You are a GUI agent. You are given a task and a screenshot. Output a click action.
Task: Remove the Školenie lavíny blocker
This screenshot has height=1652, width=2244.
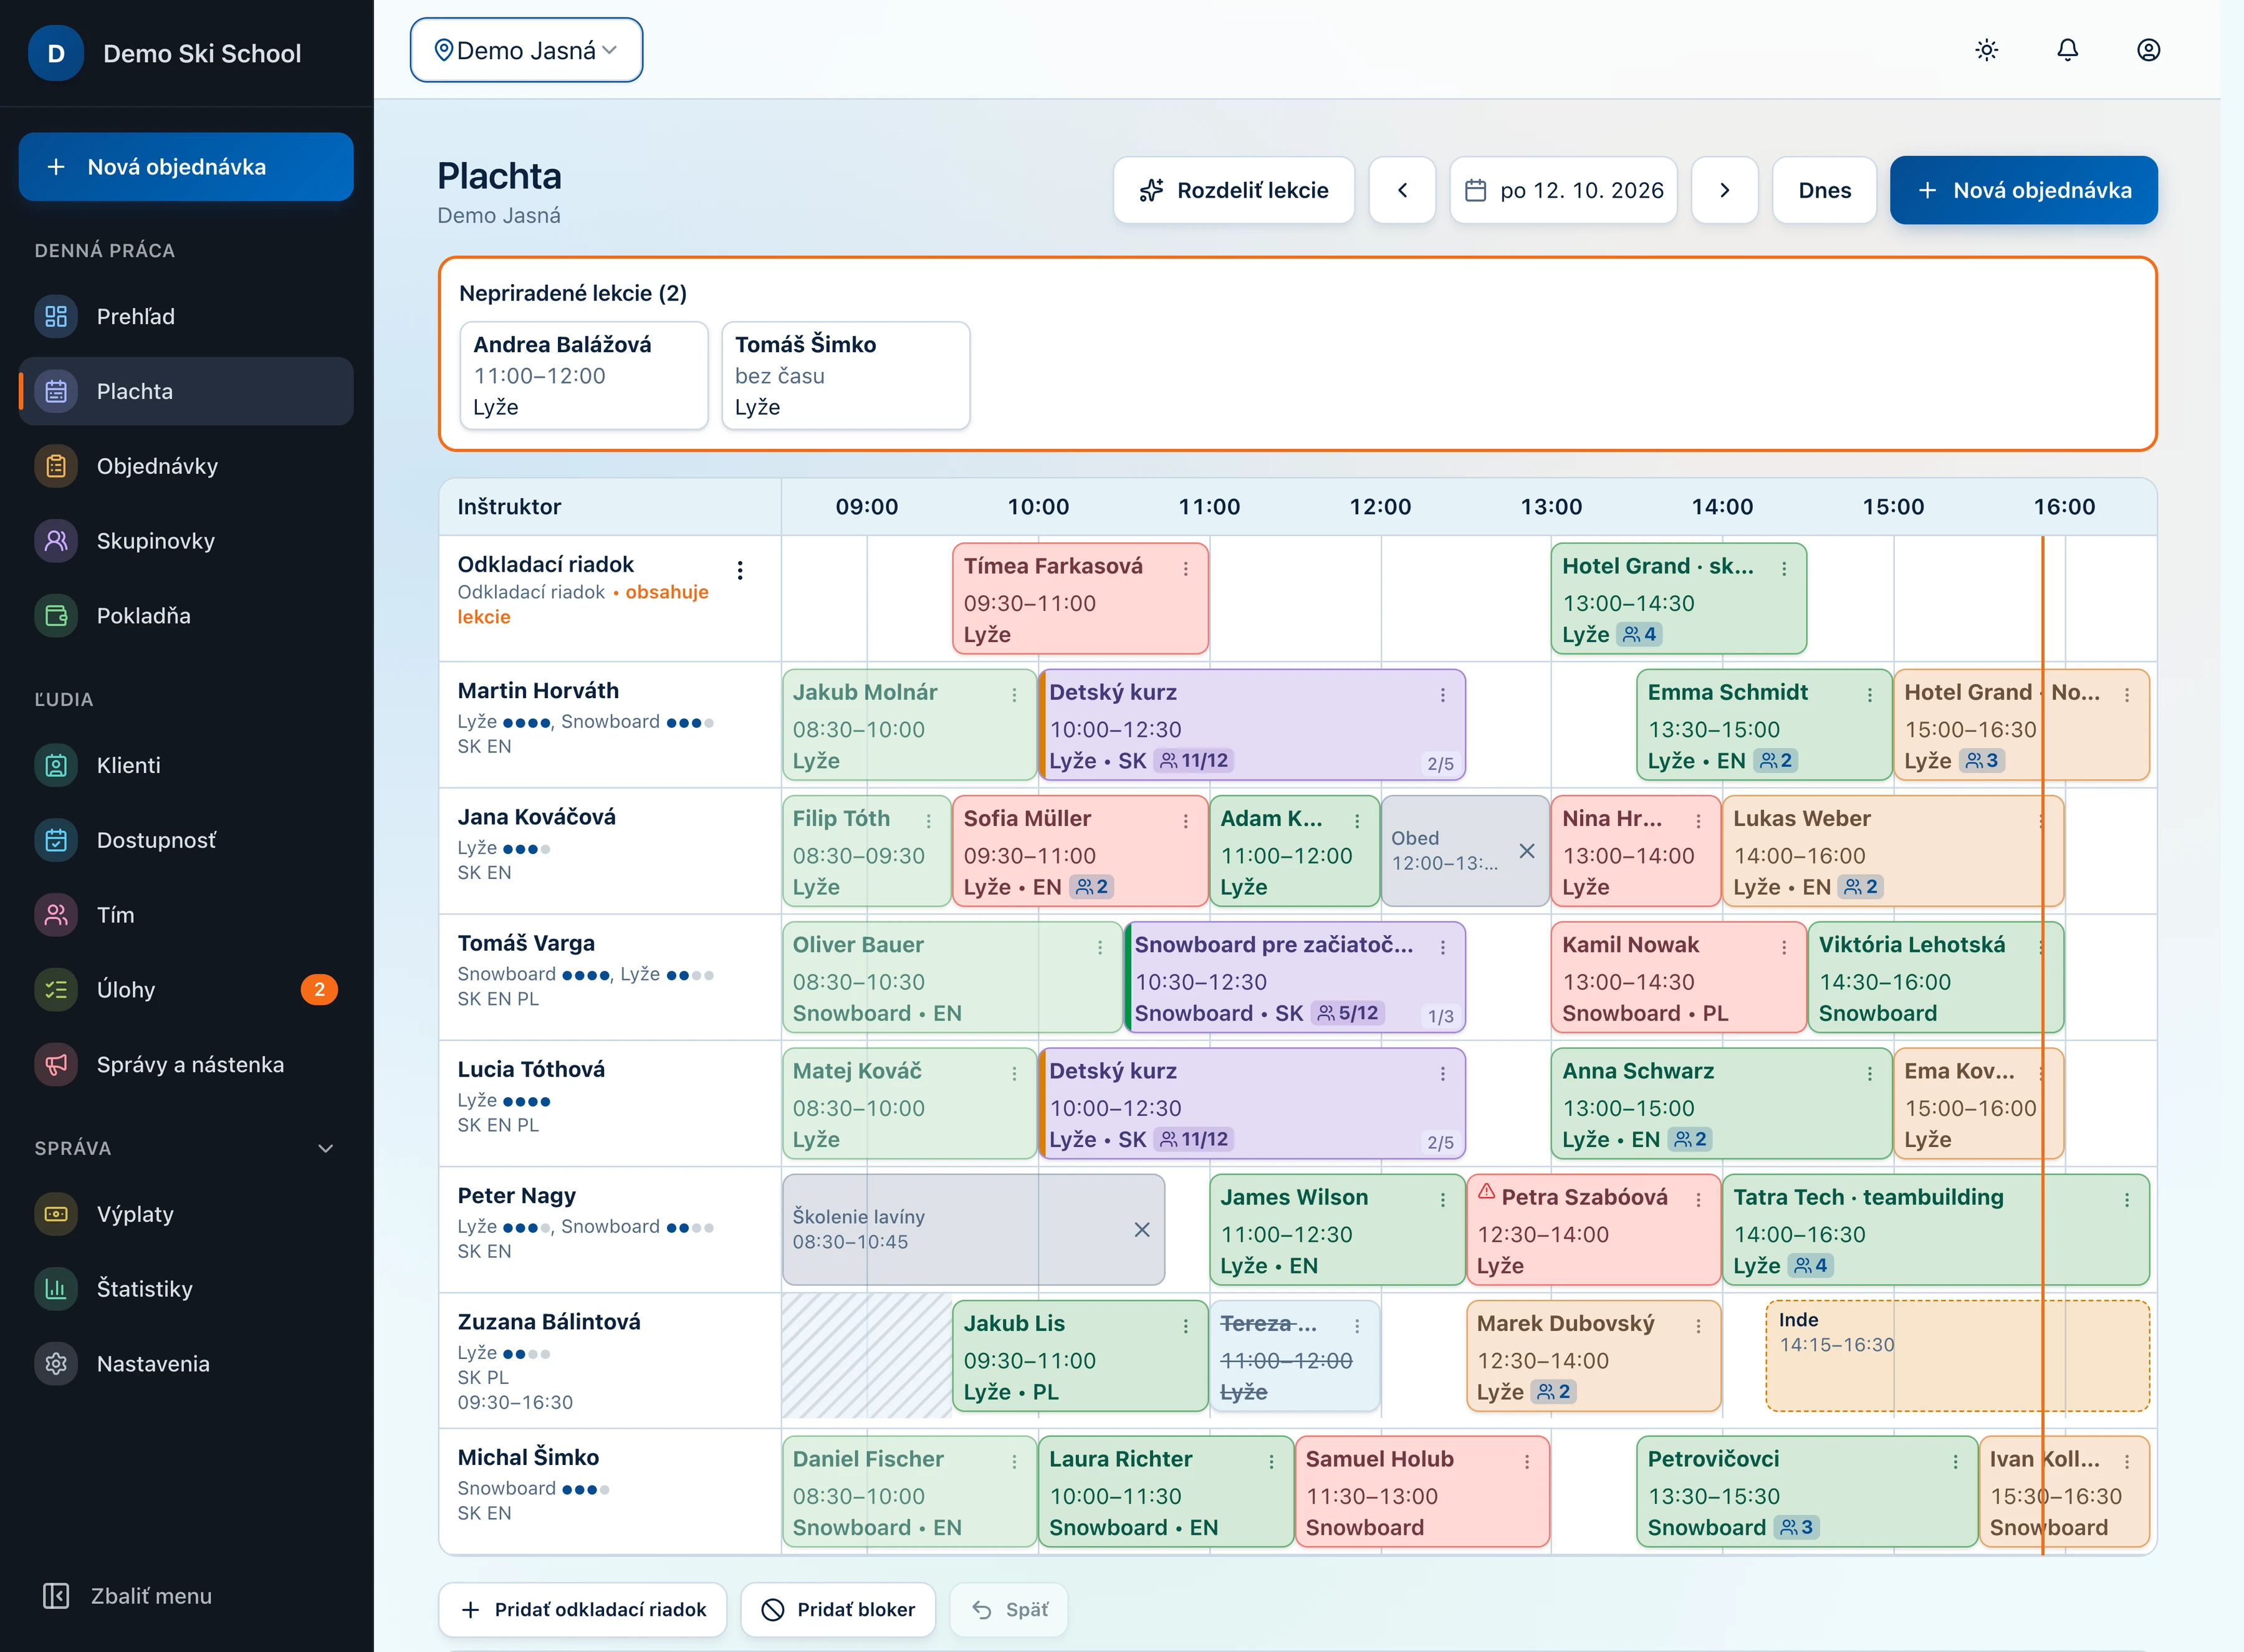[x=1142, y=1230]
